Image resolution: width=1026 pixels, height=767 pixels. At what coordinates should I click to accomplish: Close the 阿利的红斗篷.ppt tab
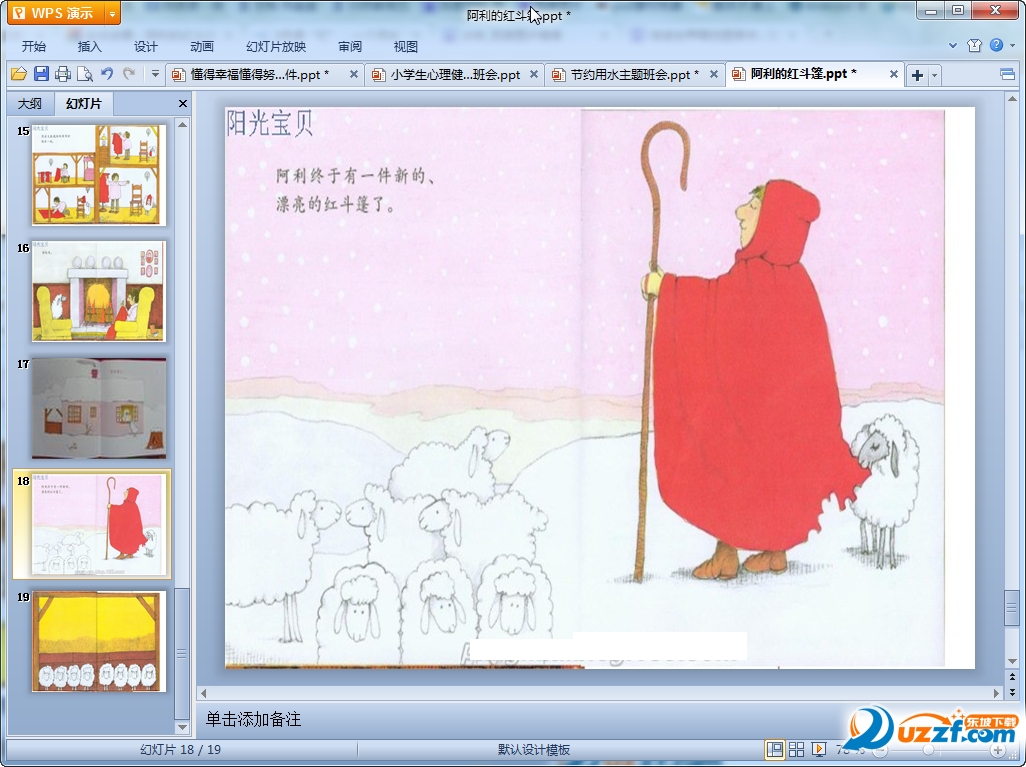(x=893, y=75)
